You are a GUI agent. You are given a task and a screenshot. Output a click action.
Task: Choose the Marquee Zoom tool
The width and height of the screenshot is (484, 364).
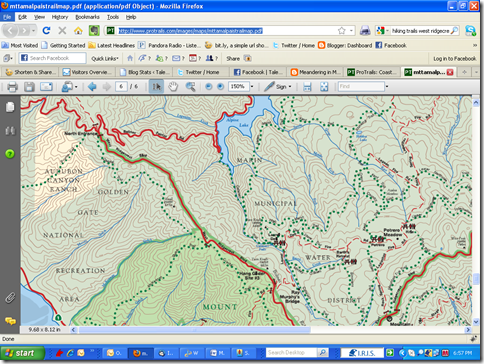tap(190, 87)
